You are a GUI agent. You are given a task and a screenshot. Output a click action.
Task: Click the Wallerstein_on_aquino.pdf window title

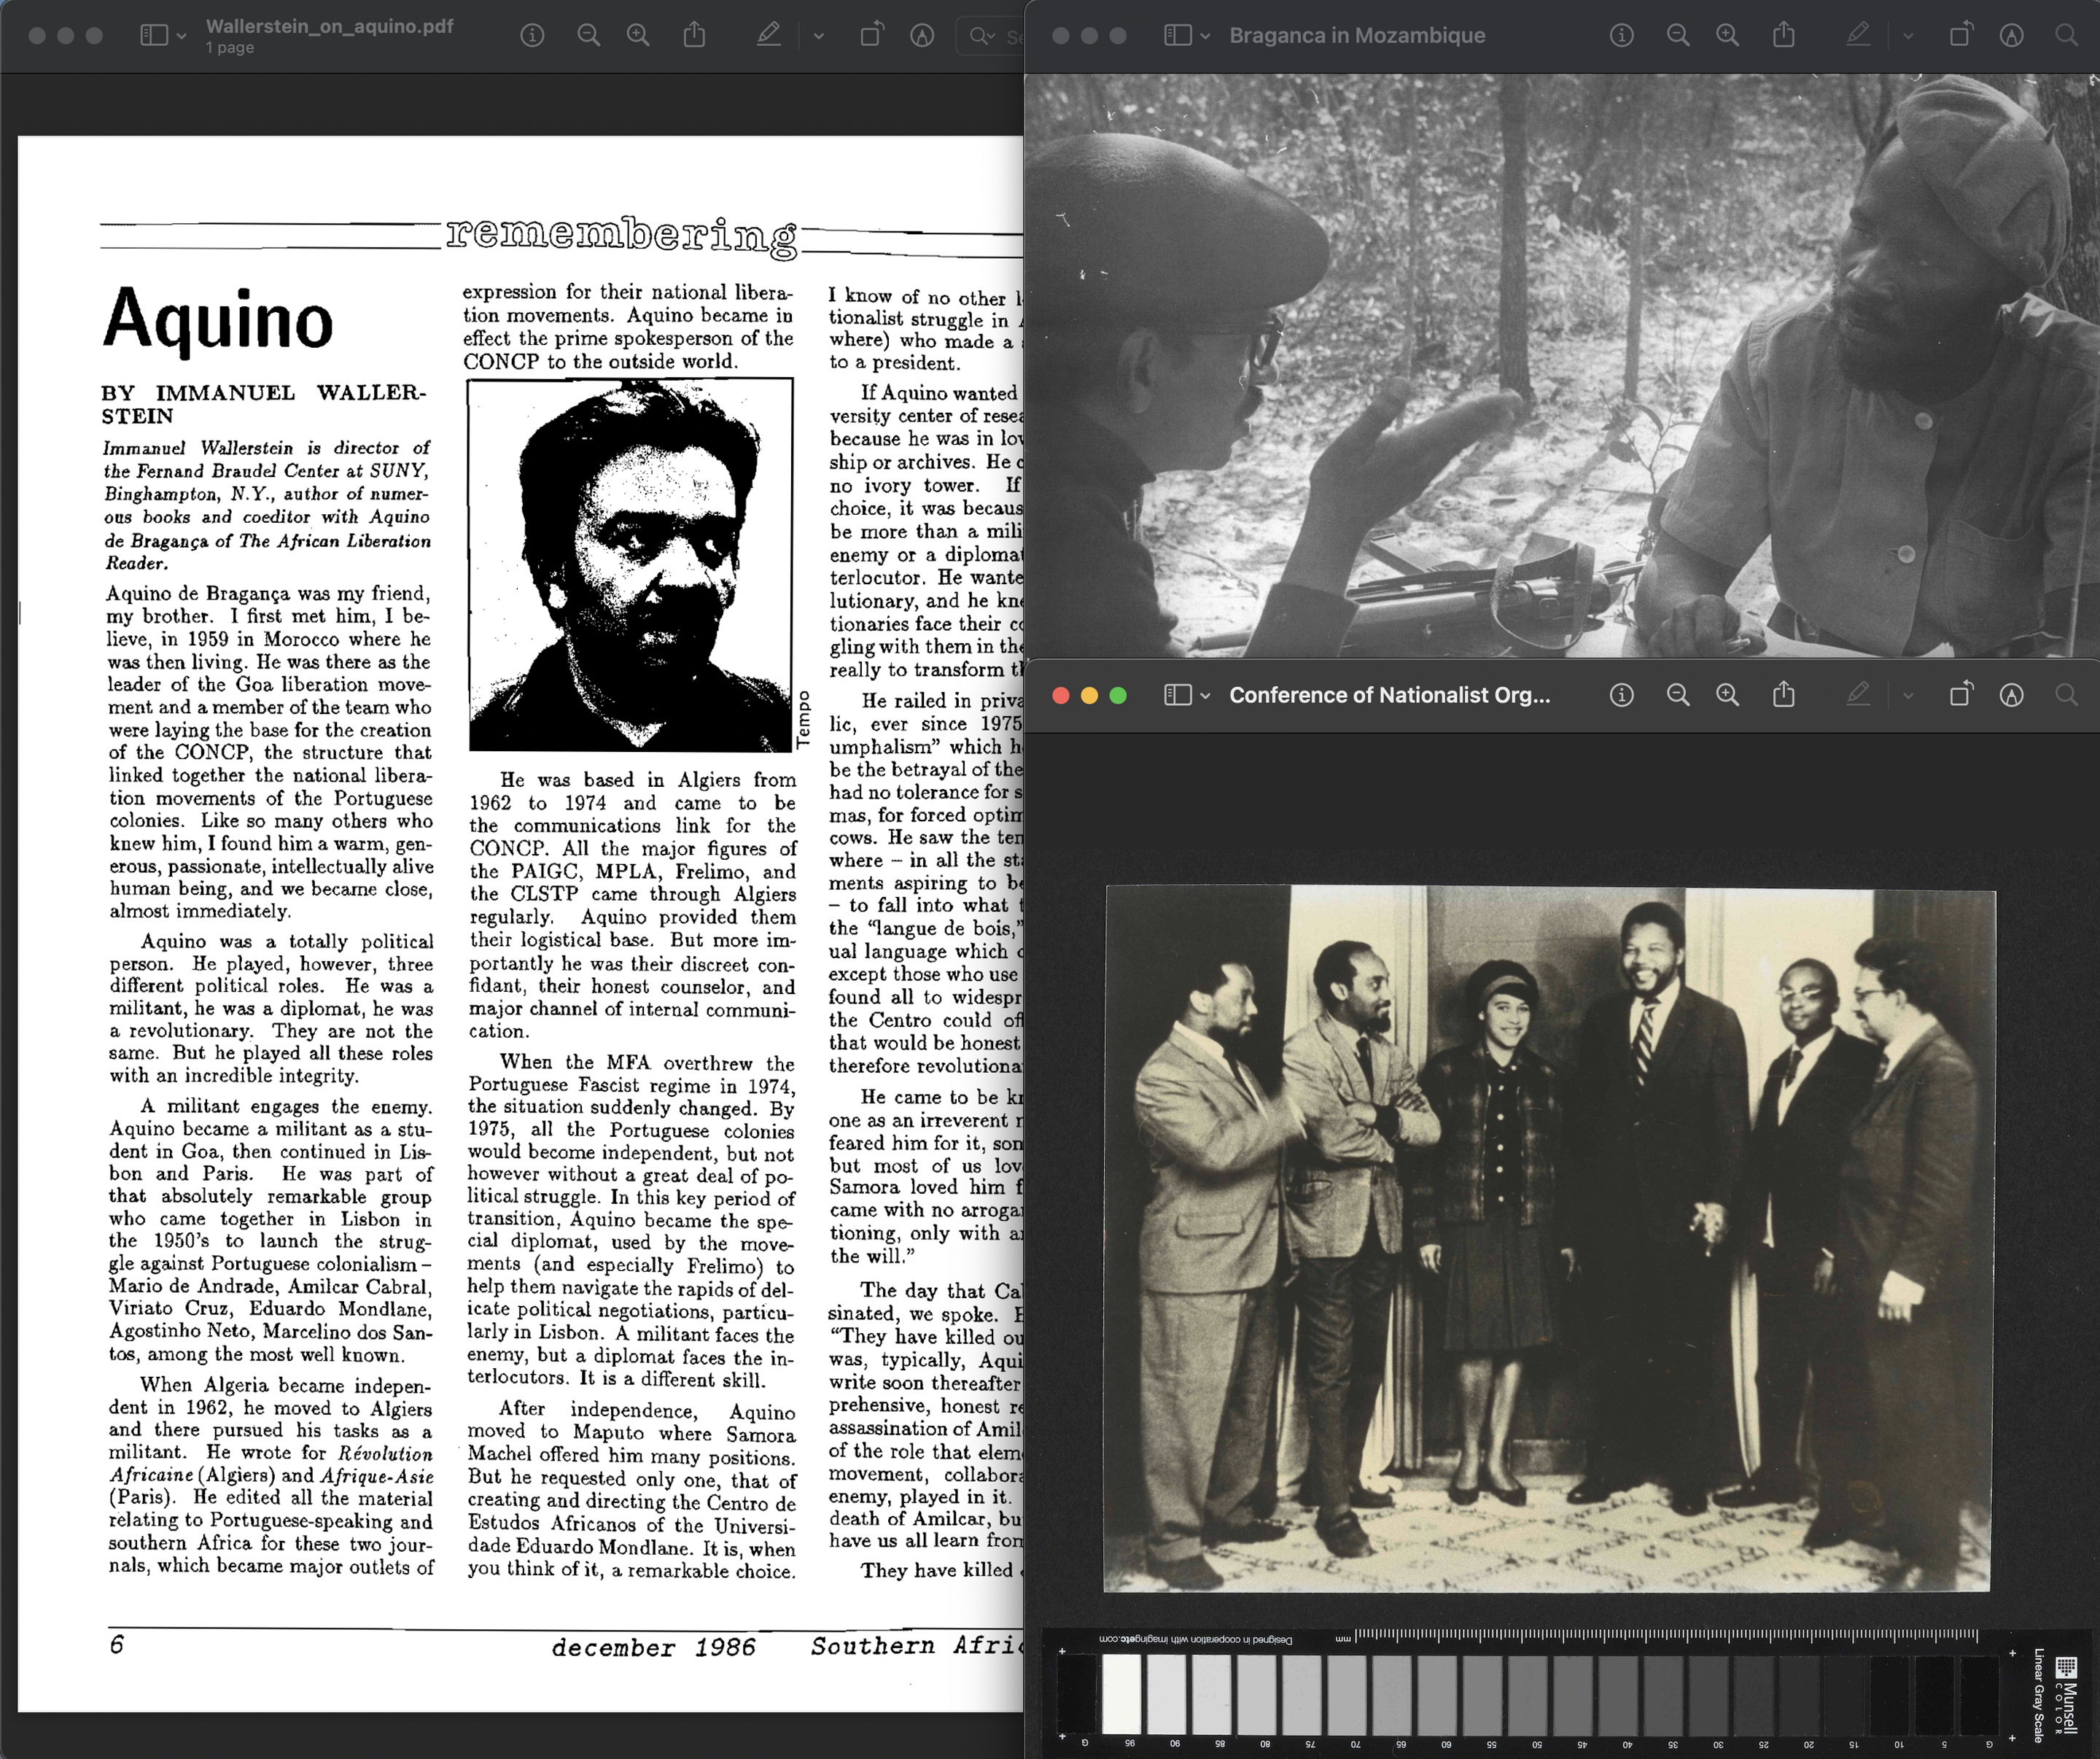coord(330,27)
